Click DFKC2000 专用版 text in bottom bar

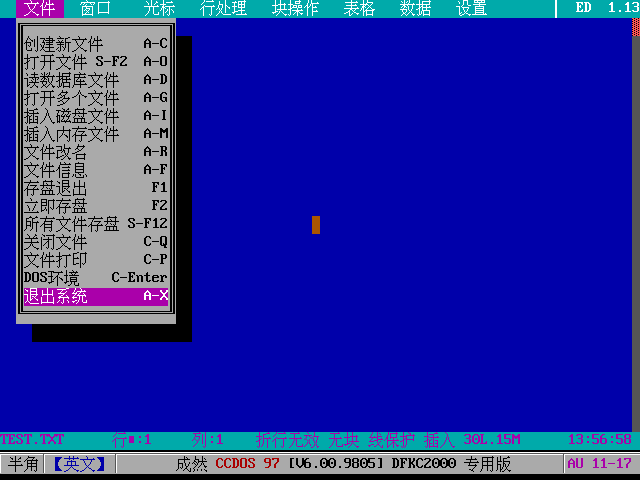pyautogui.click(x=451, y=464)
